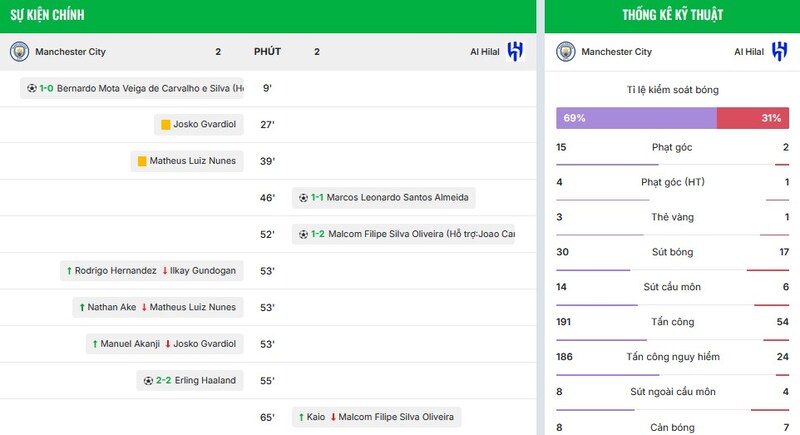
Task: Click the purple bar under Phạt góc
Action: pyautogui.click(x=607, y=164)
